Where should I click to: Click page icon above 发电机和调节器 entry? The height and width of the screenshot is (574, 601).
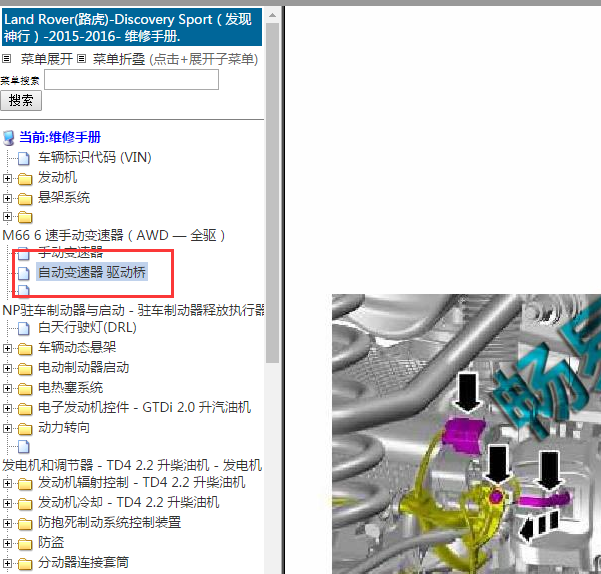coord(23,446)
